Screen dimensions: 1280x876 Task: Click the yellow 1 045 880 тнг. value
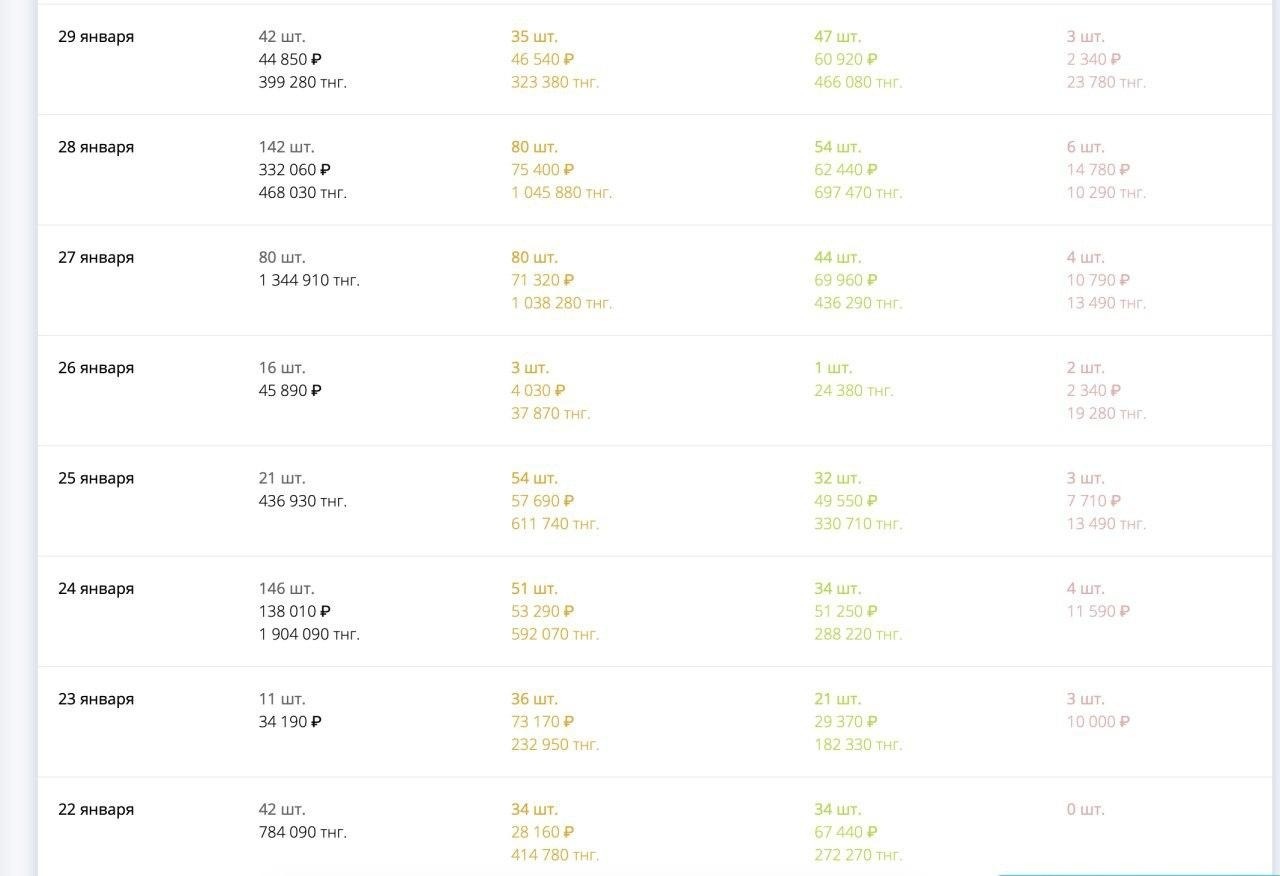(x=562, y=192)
